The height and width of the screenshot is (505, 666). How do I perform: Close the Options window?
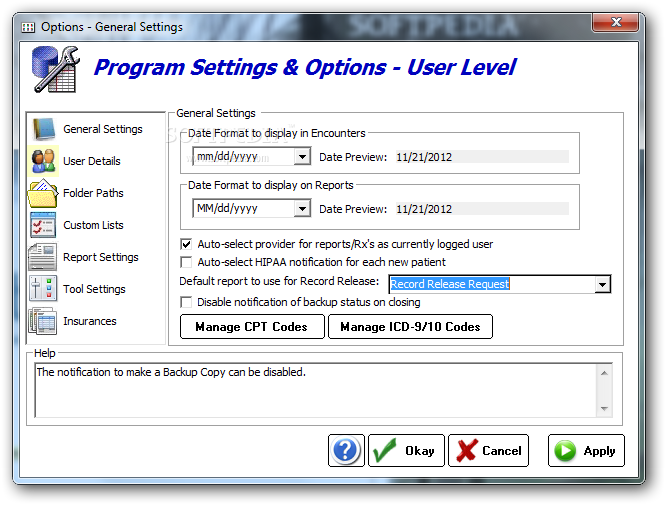[615, 22]
